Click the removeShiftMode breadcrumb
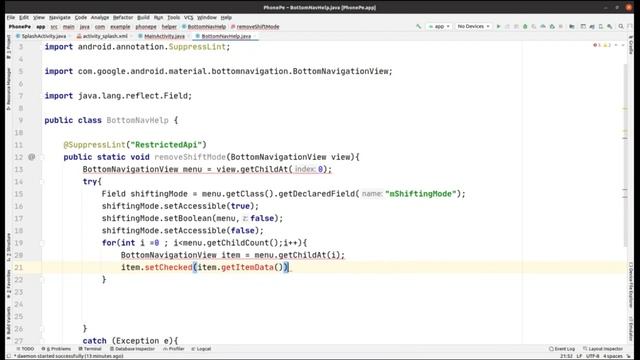Image resolution: width=640 pixels, height=360 pixels. pyautogui.click(x=255, y=27)
